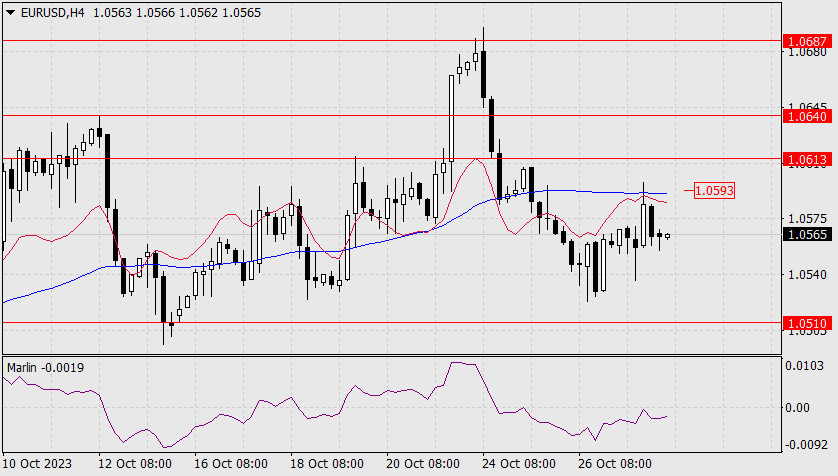
Task: Select the -0.0092 Marlin scale value
Action: pyautogui.click(x=804, y=444)
